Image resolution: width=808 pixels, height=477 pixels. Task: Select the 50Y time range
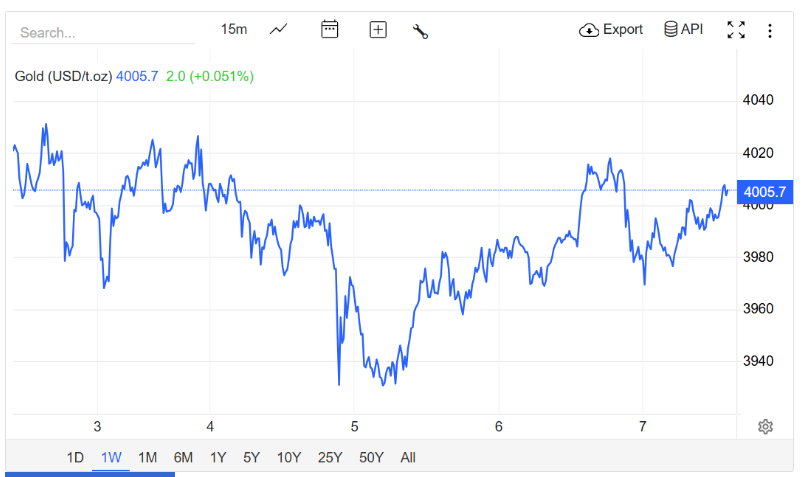371,458
